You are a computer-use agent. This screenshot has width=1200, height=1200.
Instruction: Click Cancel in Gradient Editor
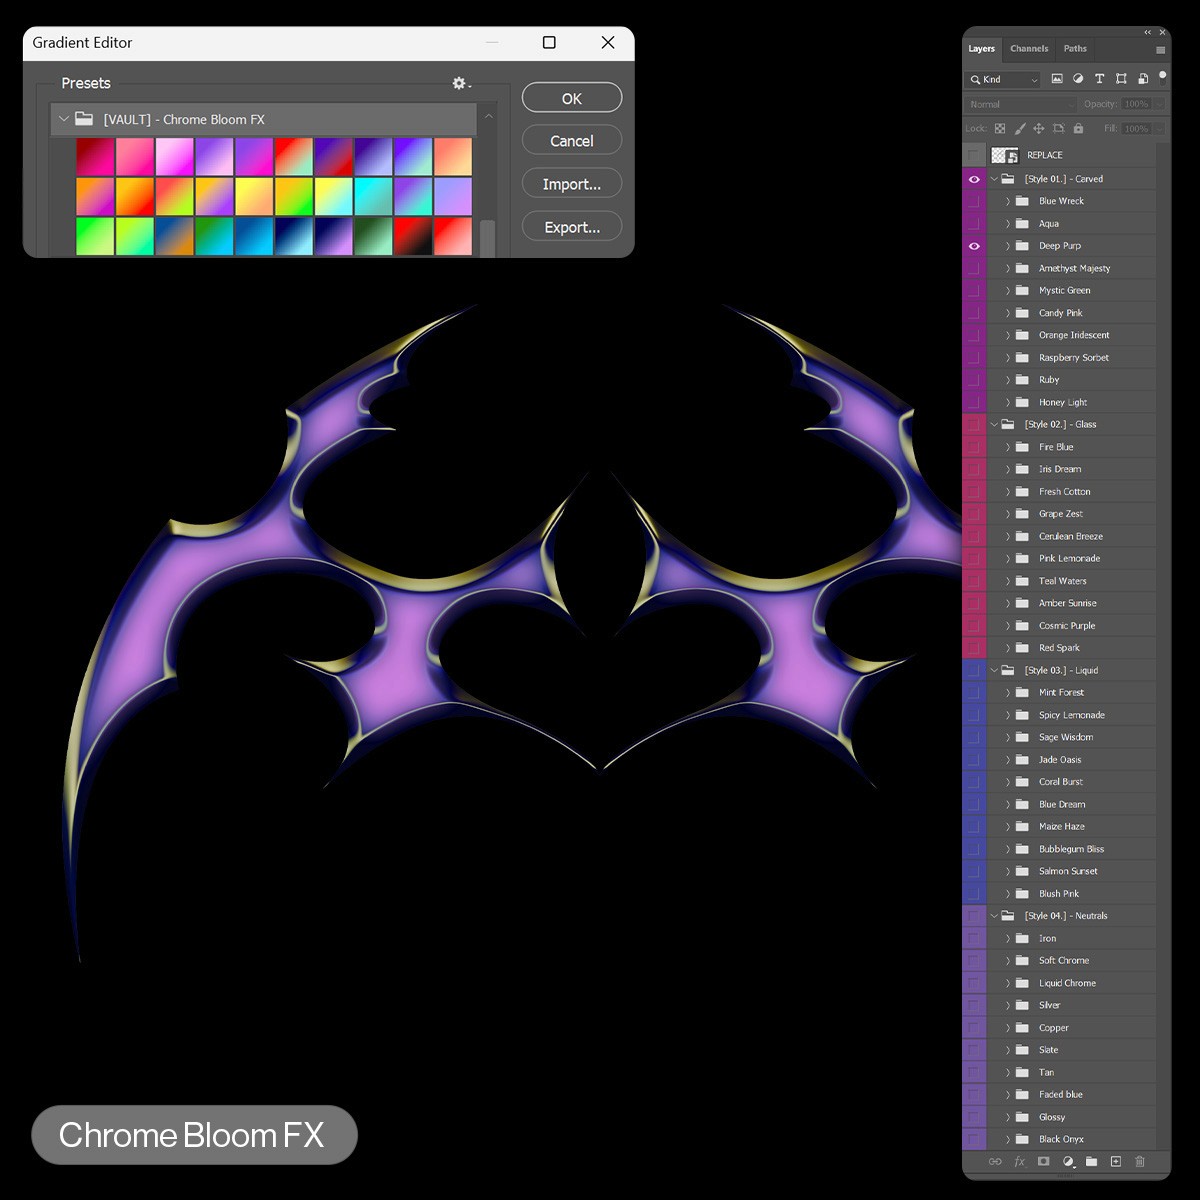[572, 141]
